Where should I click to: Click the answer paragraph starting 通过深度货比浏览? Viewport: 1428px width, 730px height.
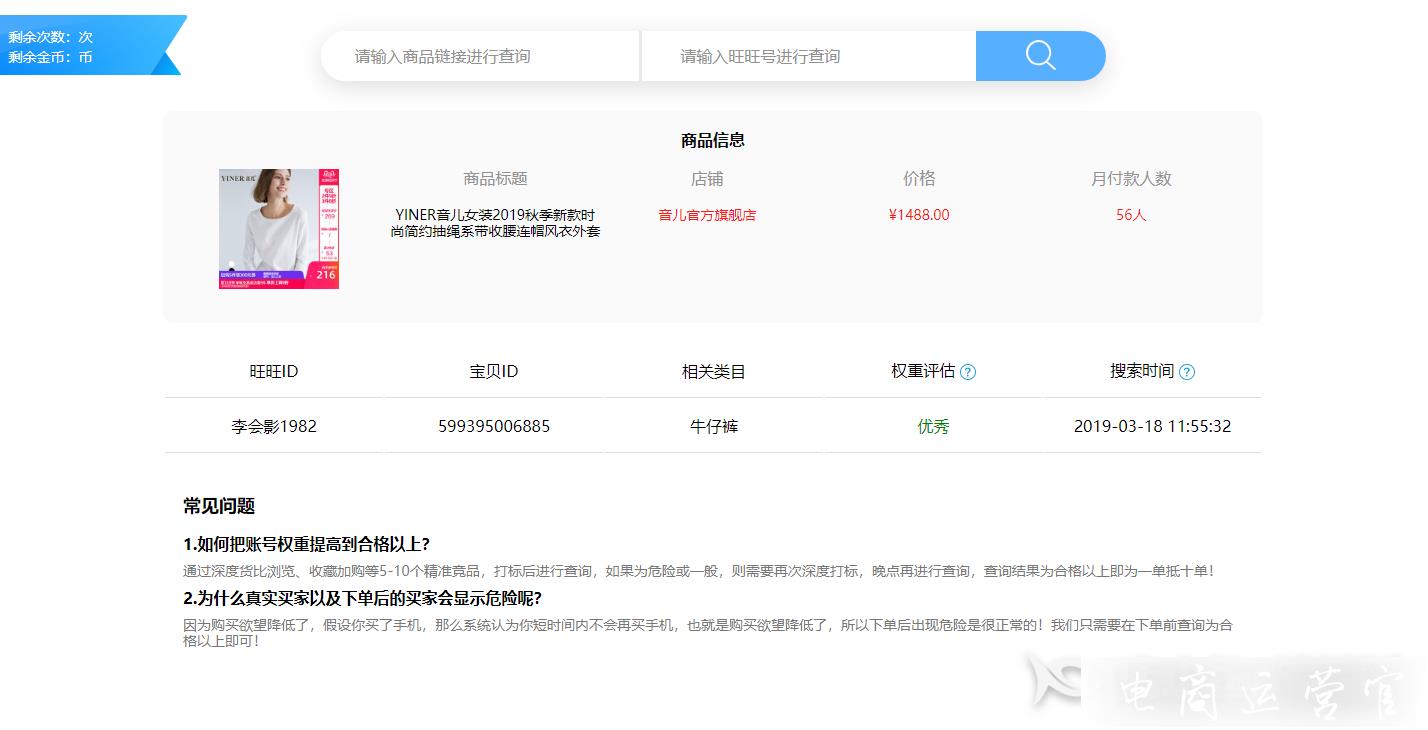click(698, 572)
